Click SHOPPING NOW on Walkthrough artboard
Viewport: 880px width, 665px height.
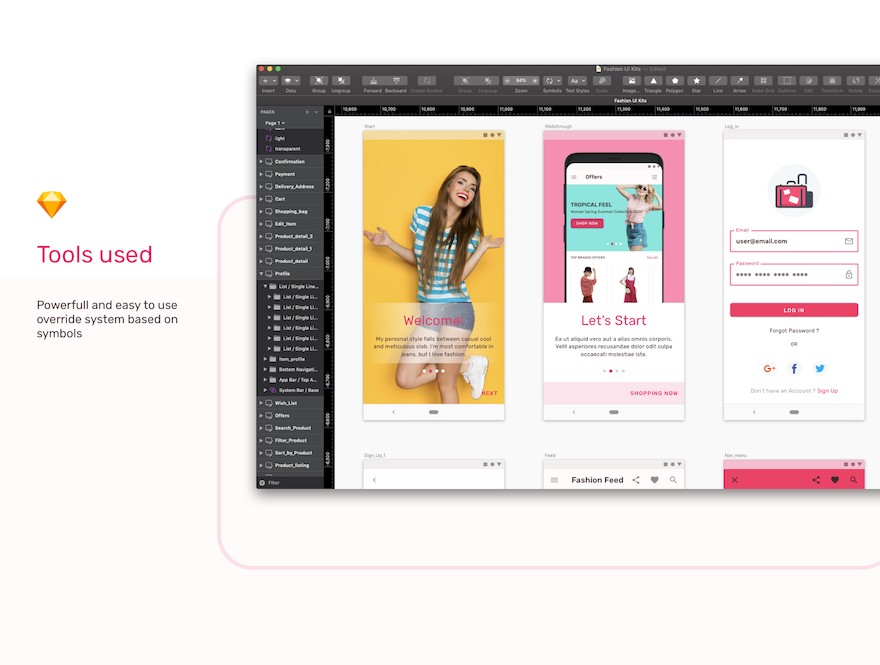[x=654, y=393]
